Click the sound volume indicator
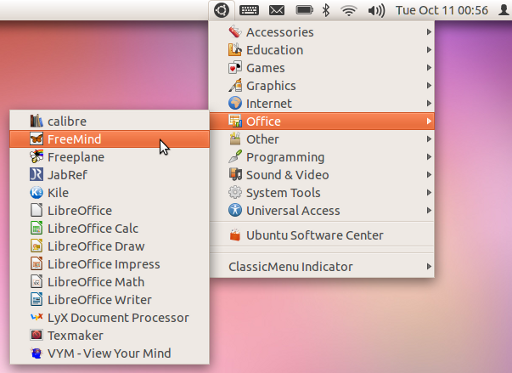Image resolution: width=512 pixels, height=373 pixels. [377, 11]
